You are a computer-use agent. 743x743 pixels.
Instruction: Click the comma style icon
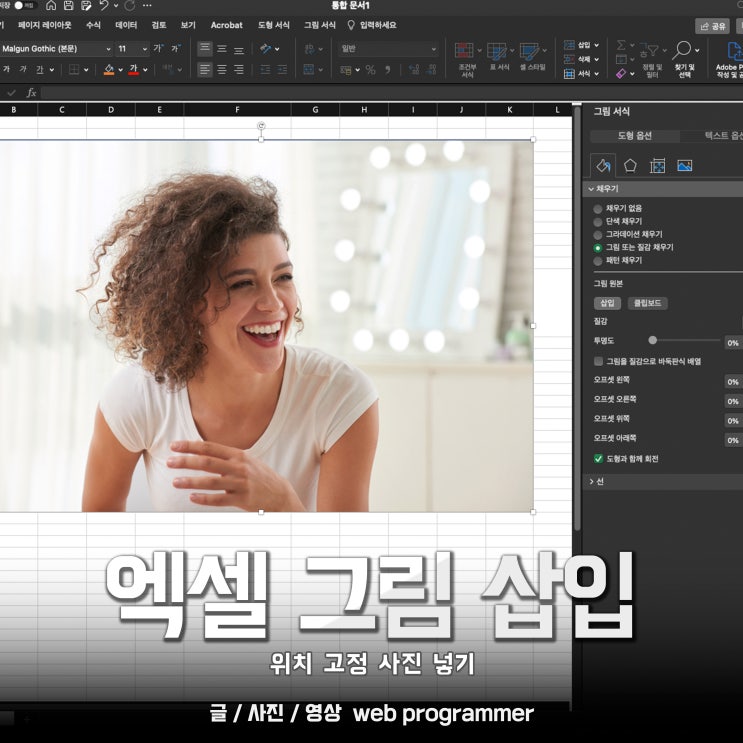click(x=388, y=70)
